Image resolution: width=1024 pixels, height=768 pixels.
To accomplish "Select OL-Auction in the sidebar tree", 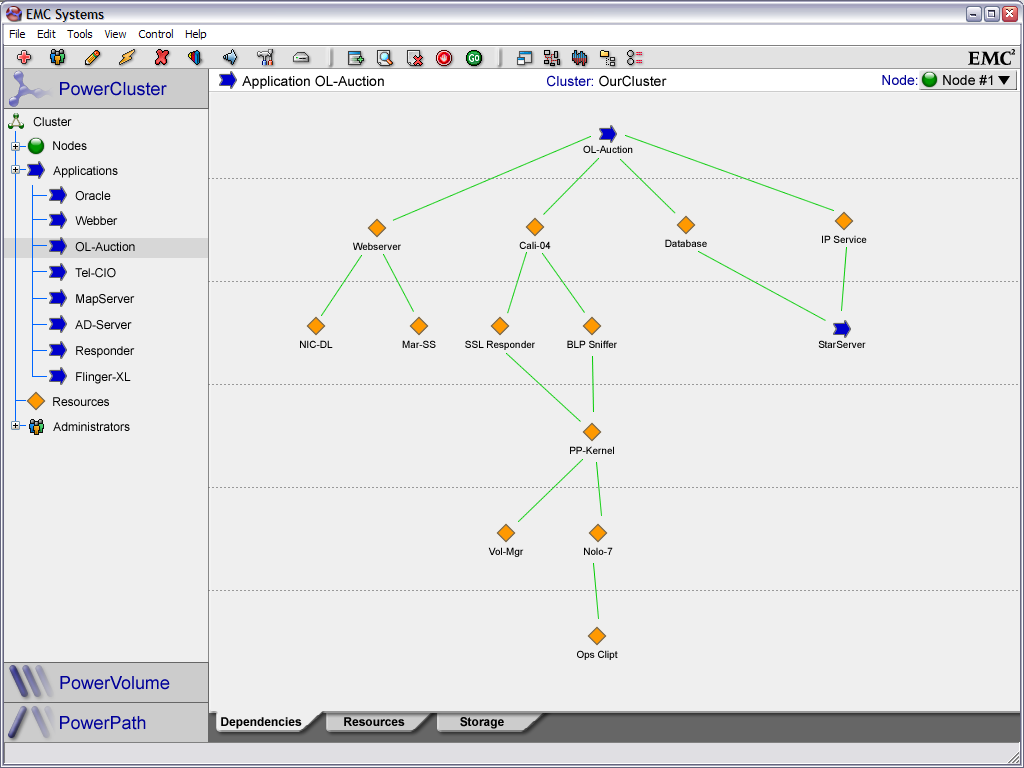I will (x=105, y=247).
